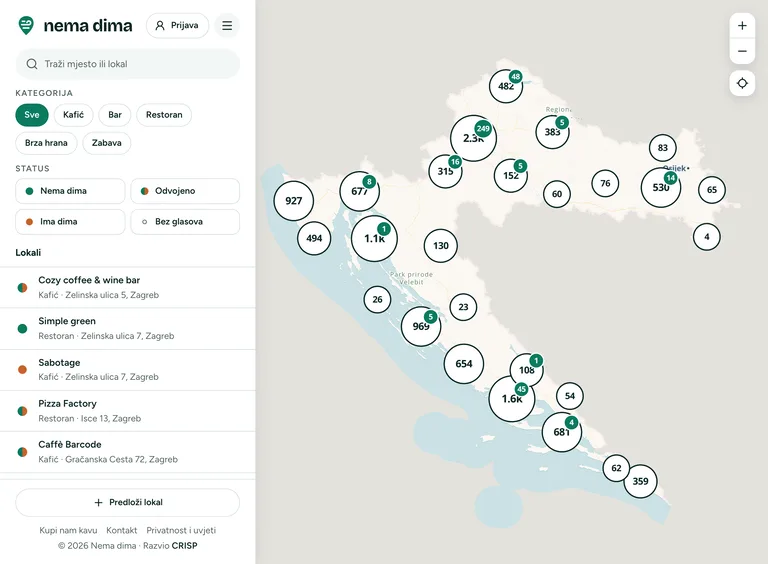
Task: Click the 677 map cluster
Action: 360,191
